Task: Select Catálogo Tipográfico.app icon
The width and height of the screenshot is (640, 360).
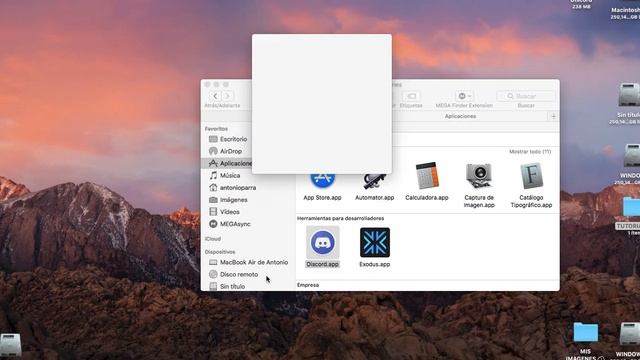Action: click(x=531, y=176)
